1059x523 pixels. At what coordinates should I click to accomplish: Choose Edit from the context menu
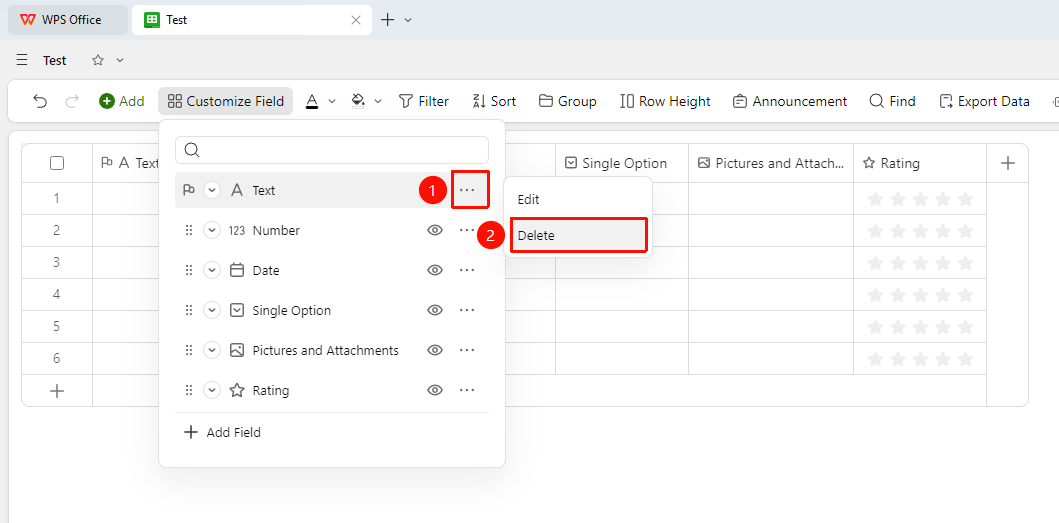578,200
